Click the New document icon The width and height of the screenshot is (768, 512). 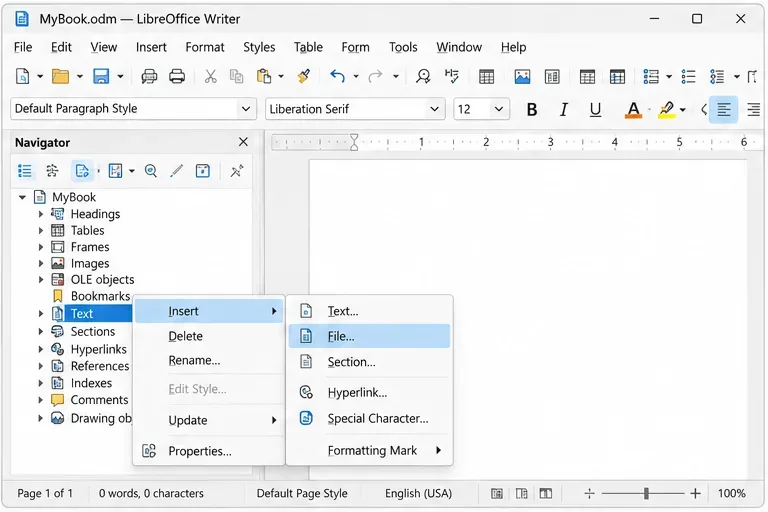(x=23, y=77)
